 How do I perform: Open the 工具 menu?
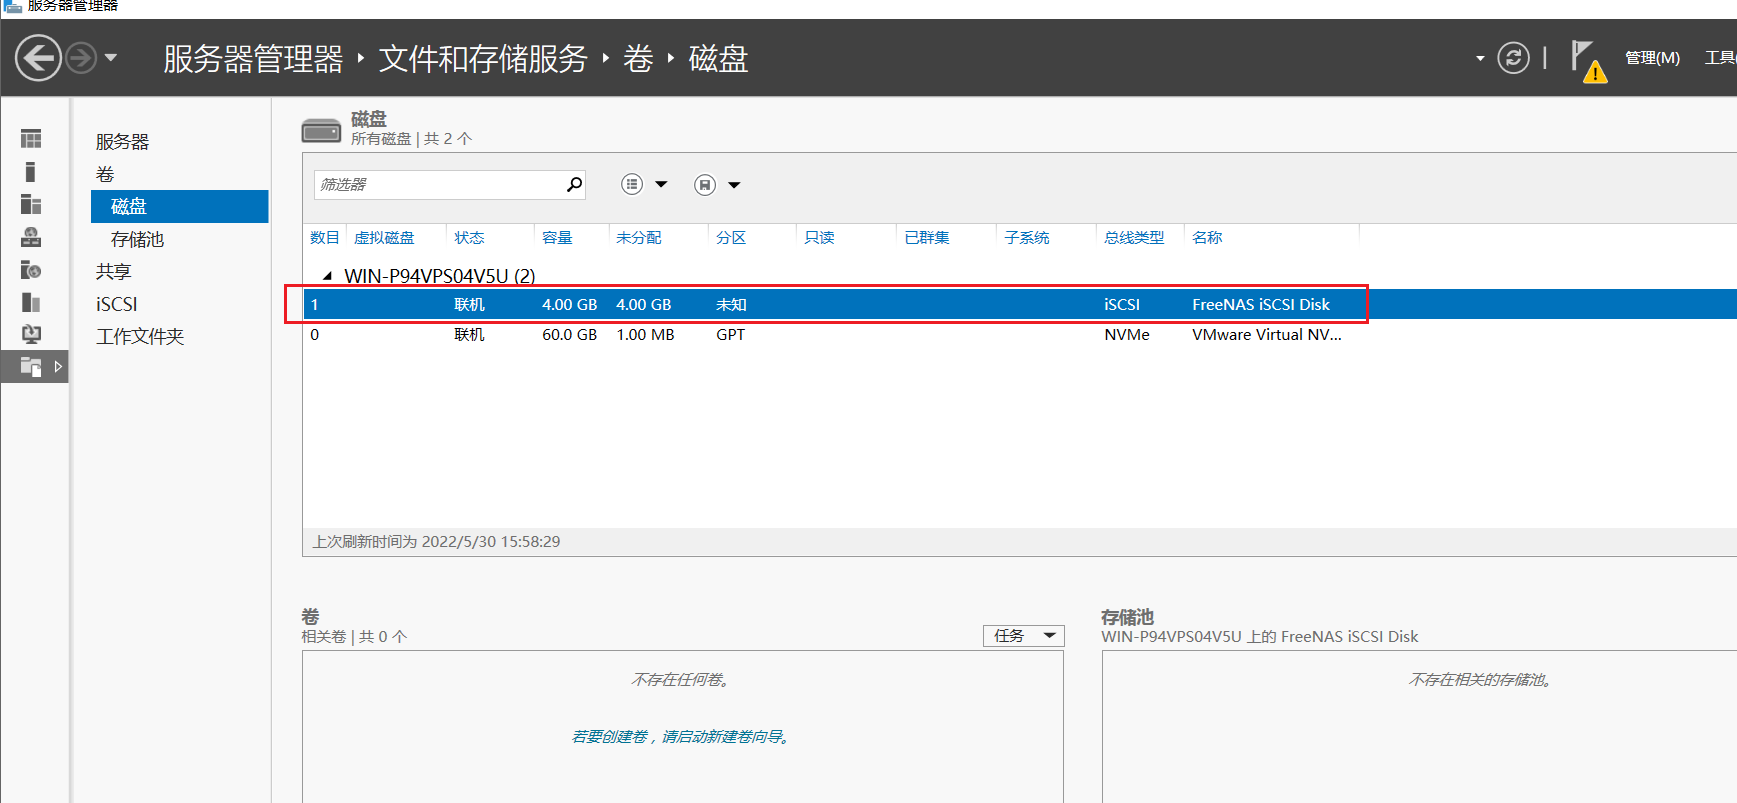click(x=1721, y=58)
